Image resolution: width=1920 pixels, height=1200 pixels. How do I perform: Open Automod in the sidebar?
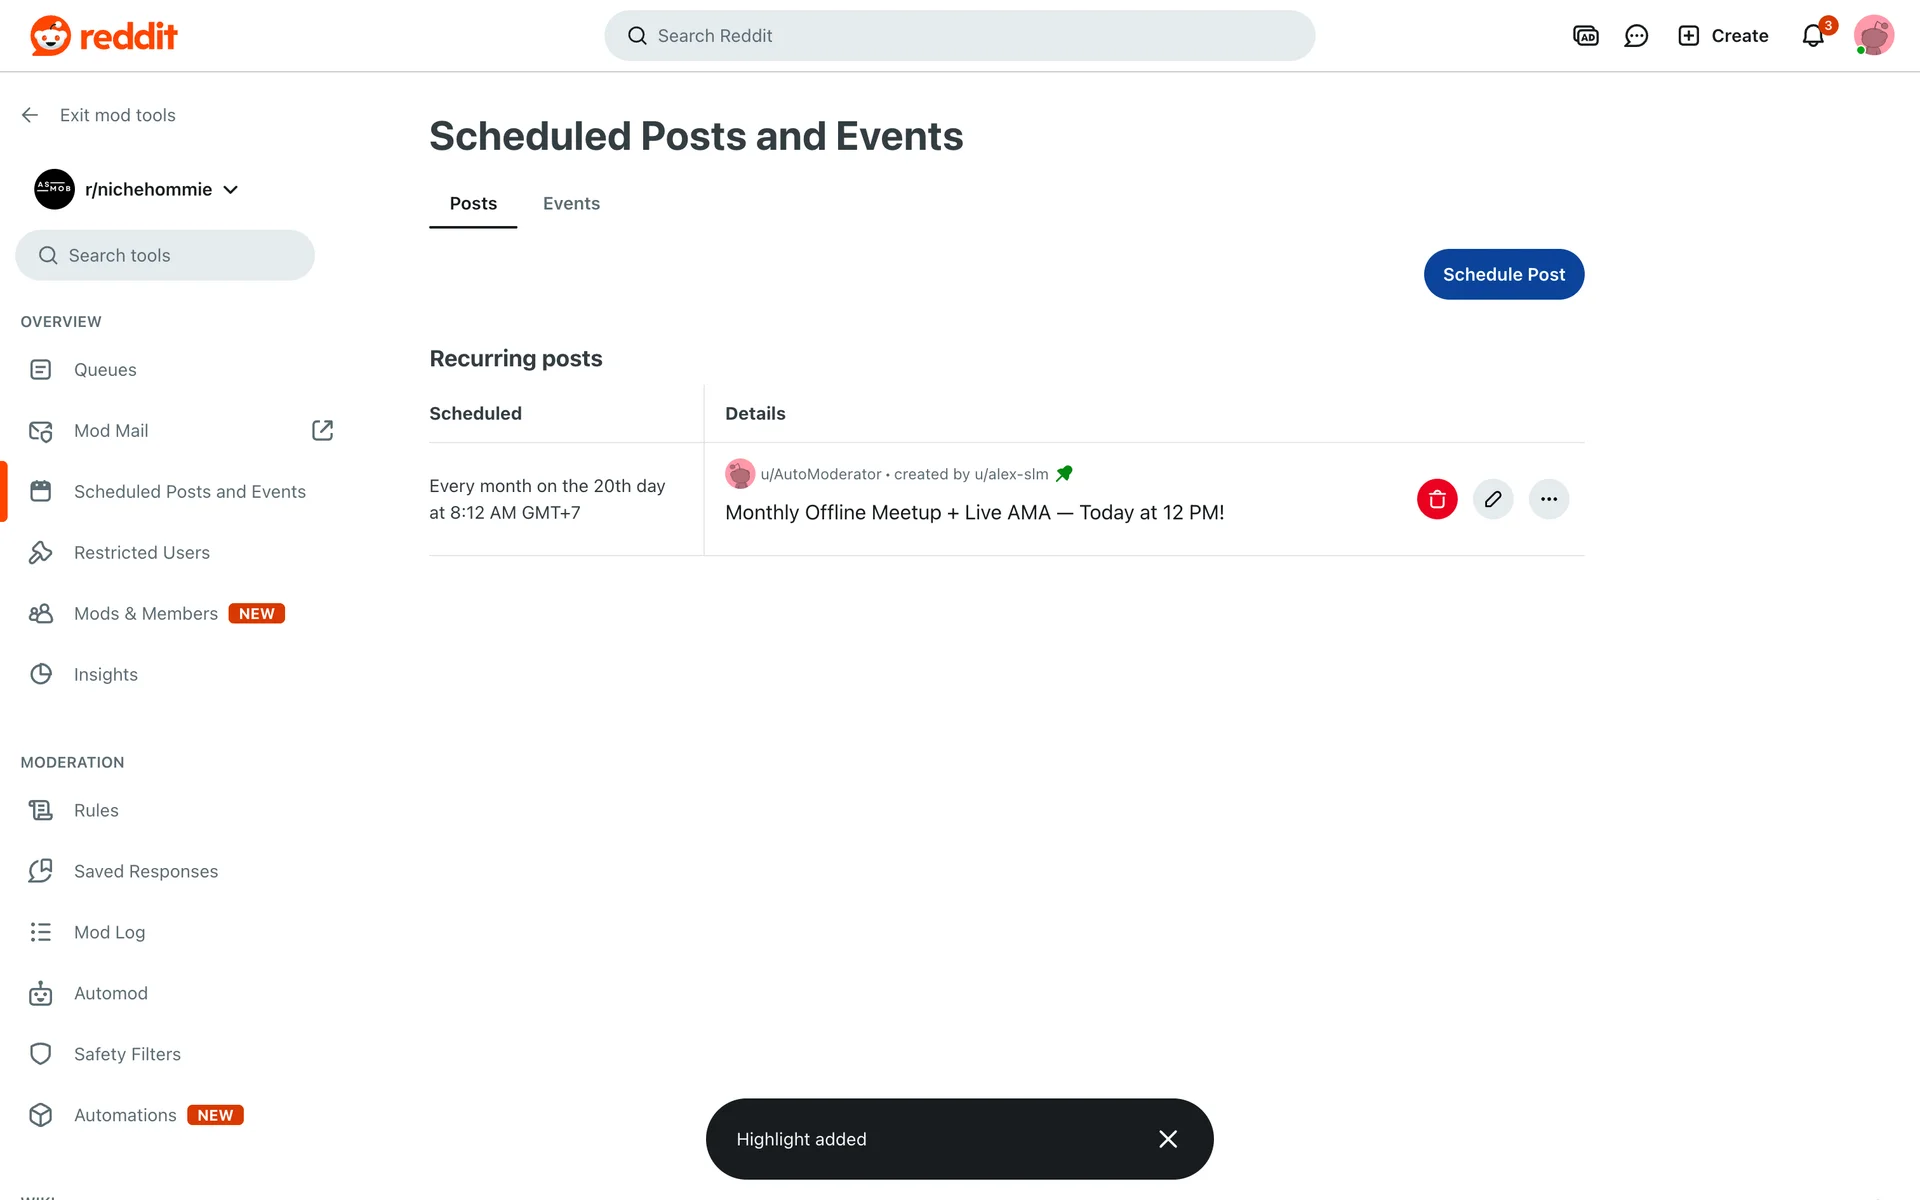[111, 993]
